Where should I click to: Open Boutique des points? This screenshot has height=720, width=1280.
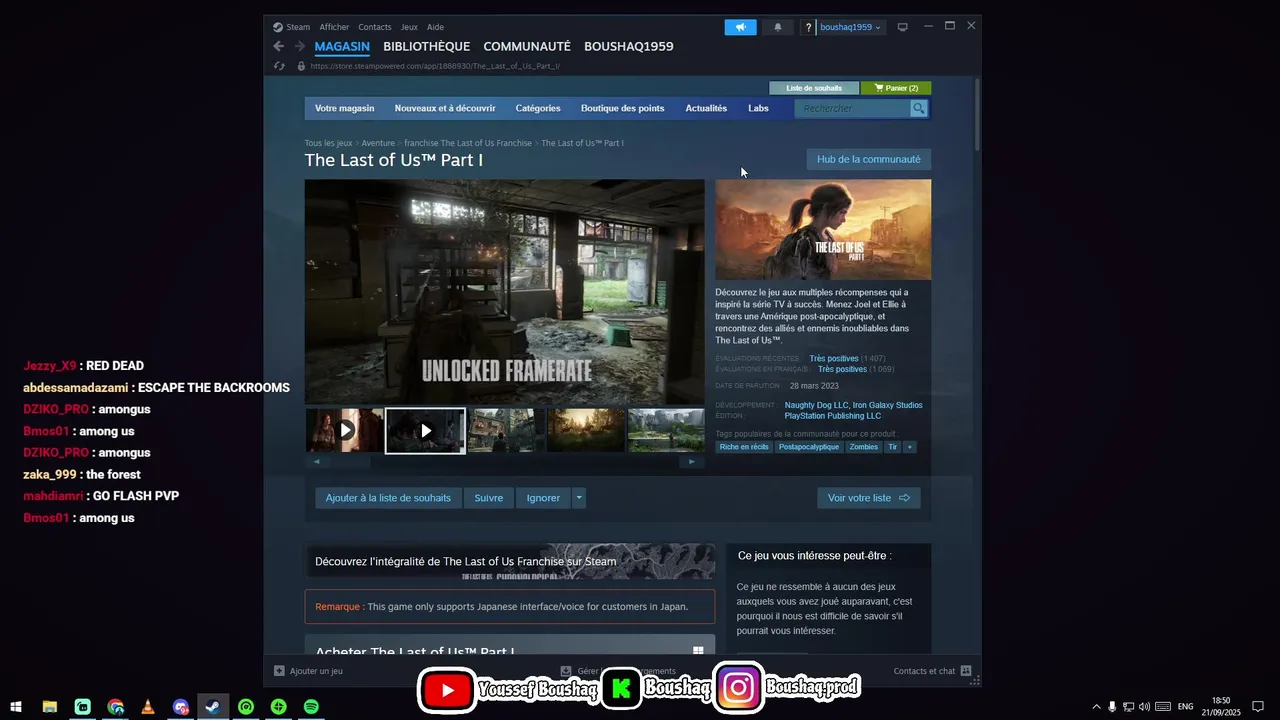click(622, 108)
